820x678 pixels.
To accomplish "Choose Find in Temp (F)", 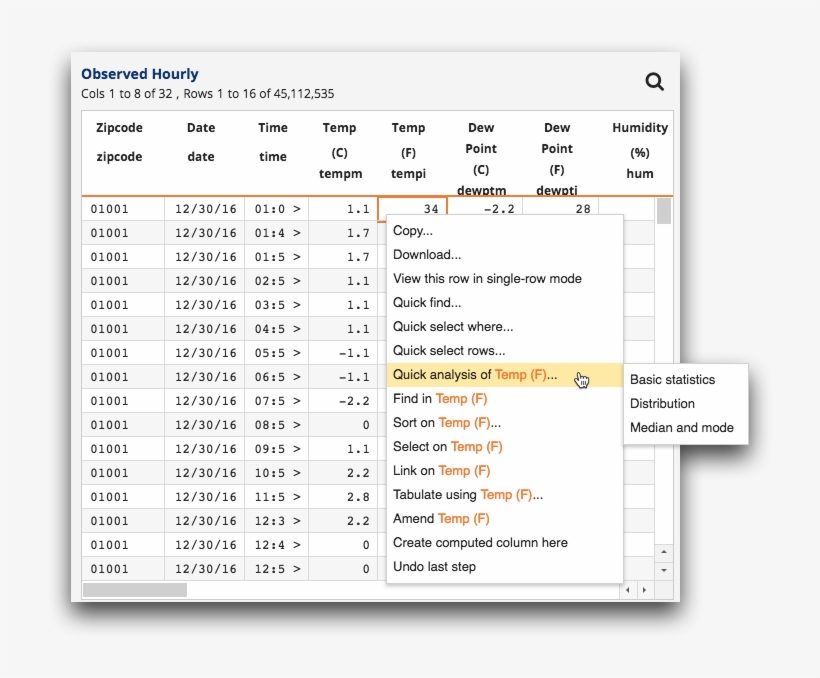I will click(x=505, y=399).
